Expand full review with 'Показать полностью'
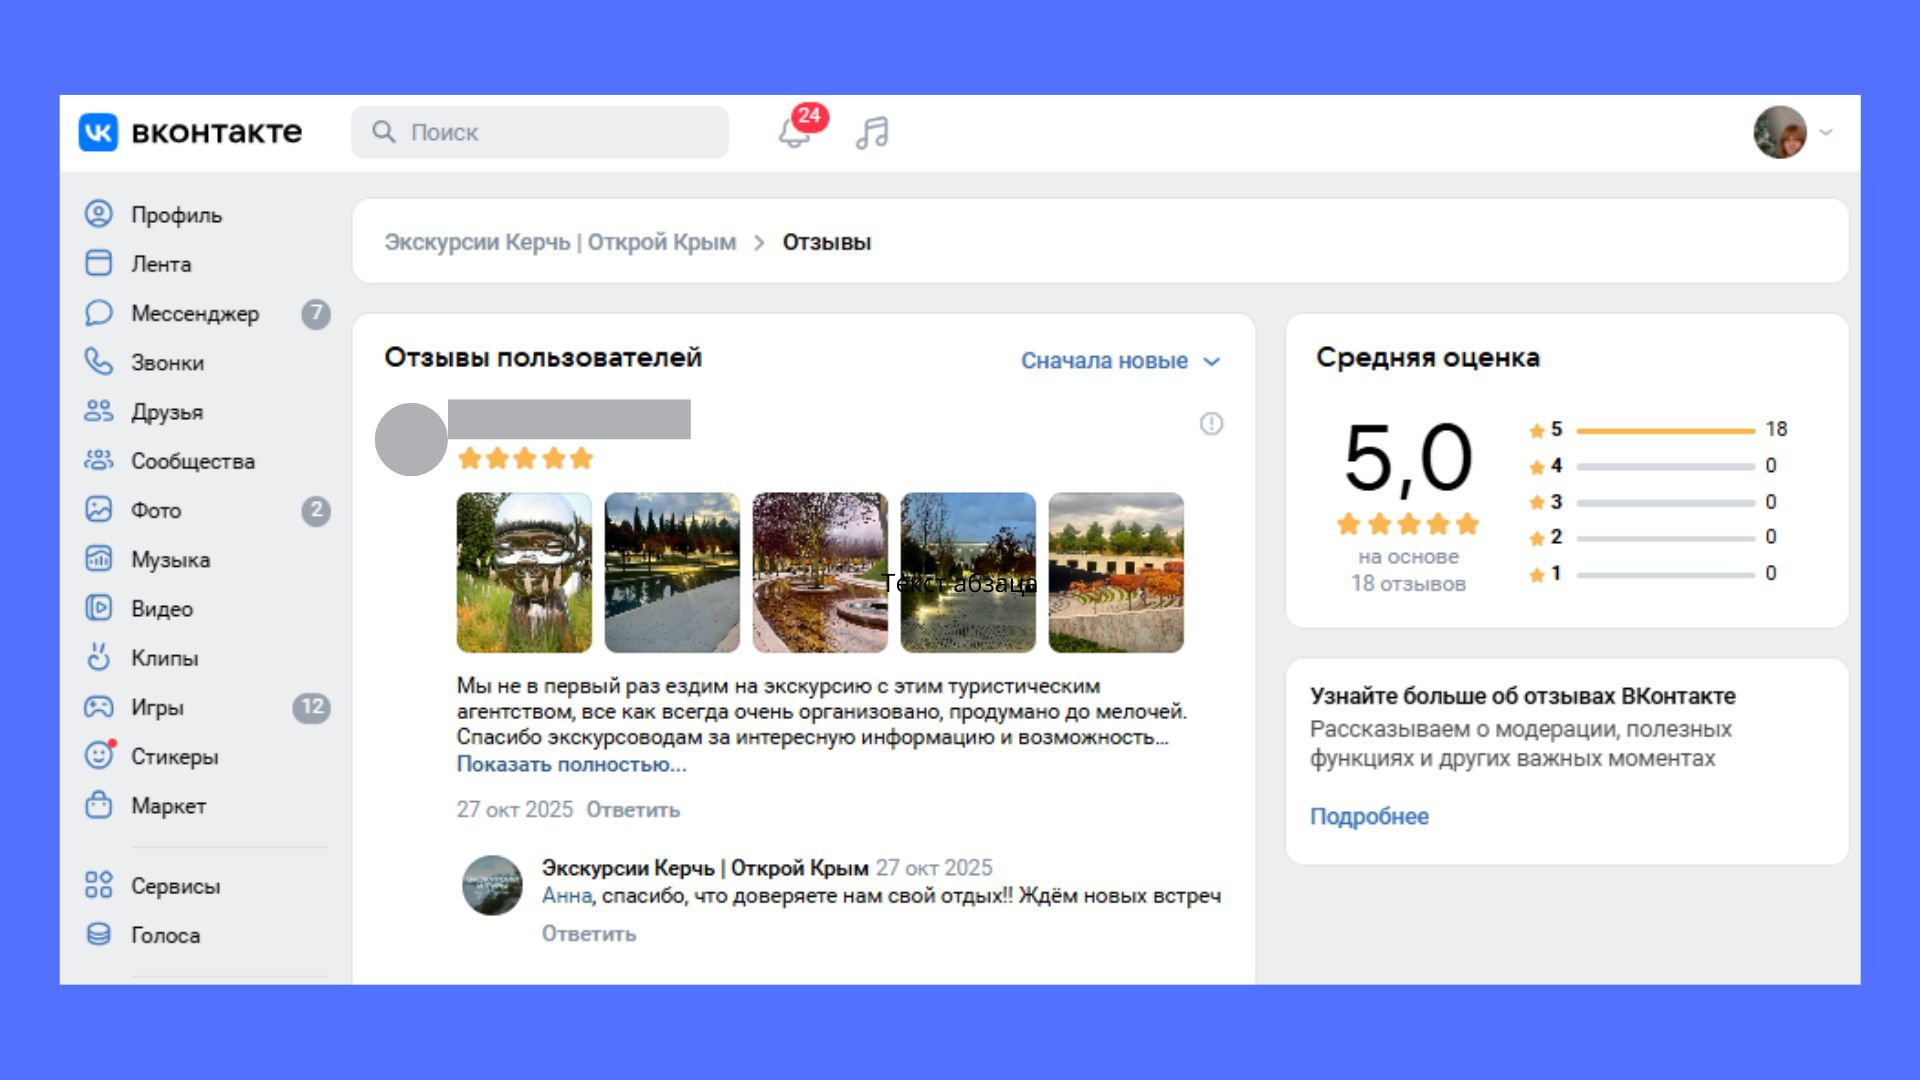Viewport: 1920px width, 1080px height. coord(571,765)
